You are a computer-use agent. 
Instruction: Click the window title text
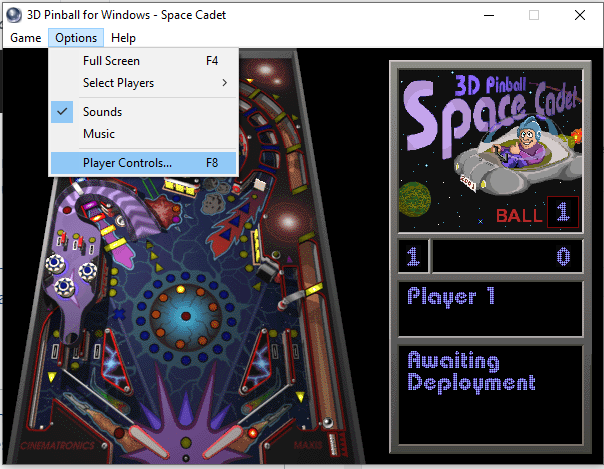pyautogui.click(x=126, y=15)
